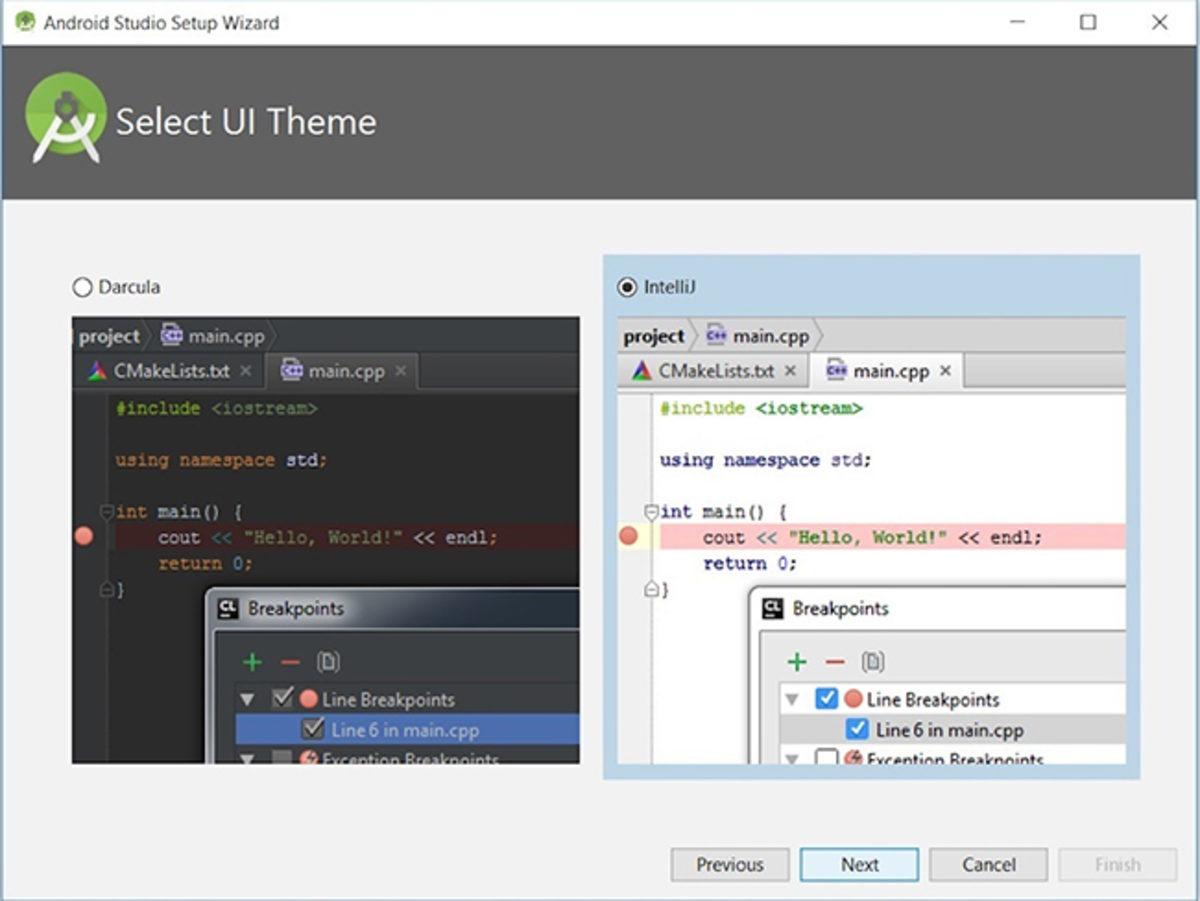Viewport: 1200px width, 901px height.
Task: Enable the Exception Breakpoints checkbox in IntelliJ panel
Action: [827, 758]
